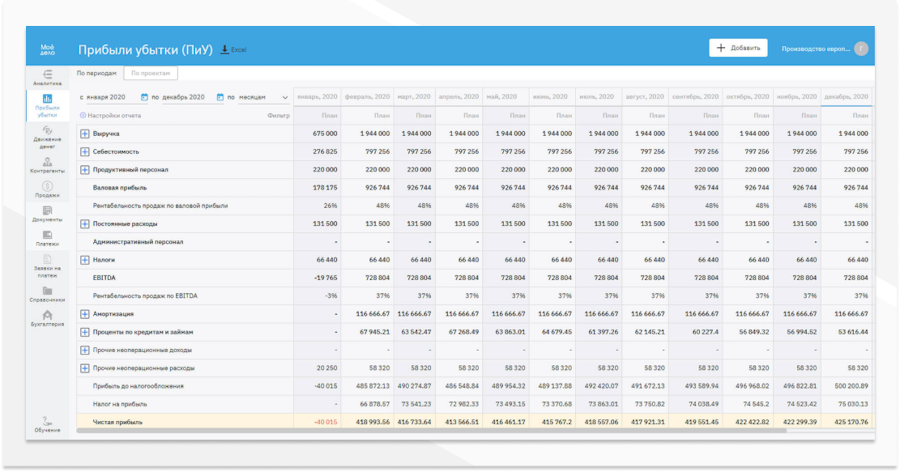Screen dimensions: 900x472
Task: Open the Заявки на платеж sidebar section
Action: tap(47, 266)
